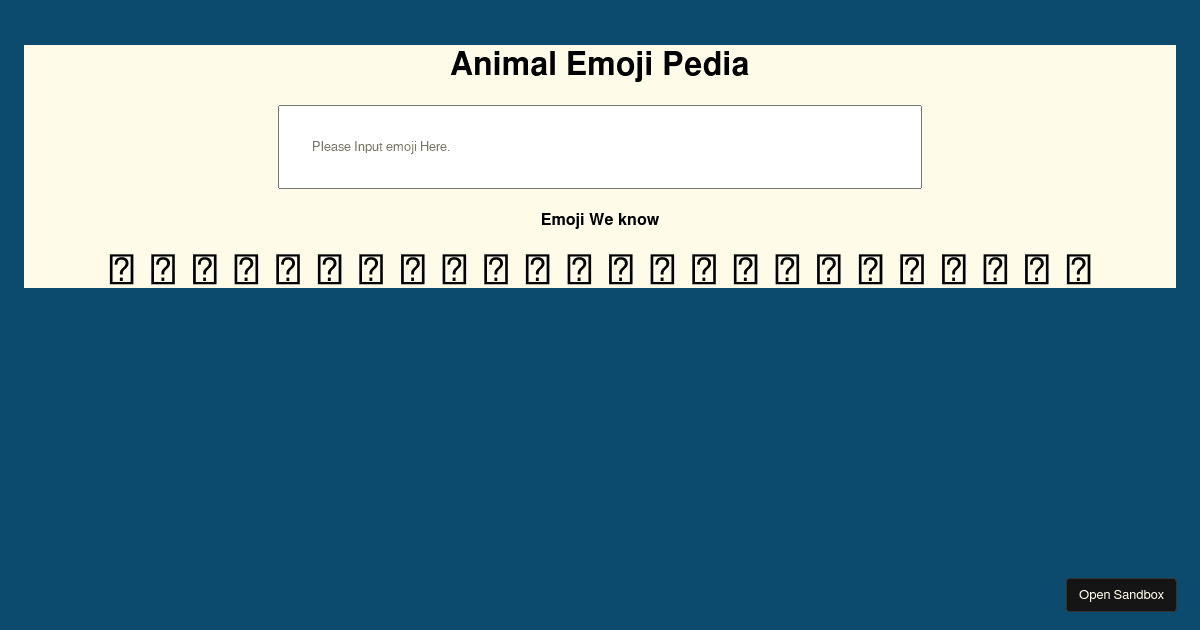The image size is (1200, 630).
Task: Select the sixth emoji glyph
Action: coord(330,269)
